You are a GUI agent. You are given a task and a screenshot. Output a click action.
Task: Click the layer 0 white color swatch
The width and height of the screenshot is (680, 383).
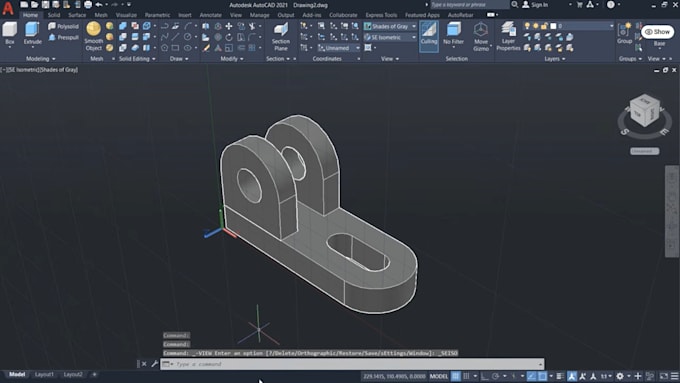point(553,26)
